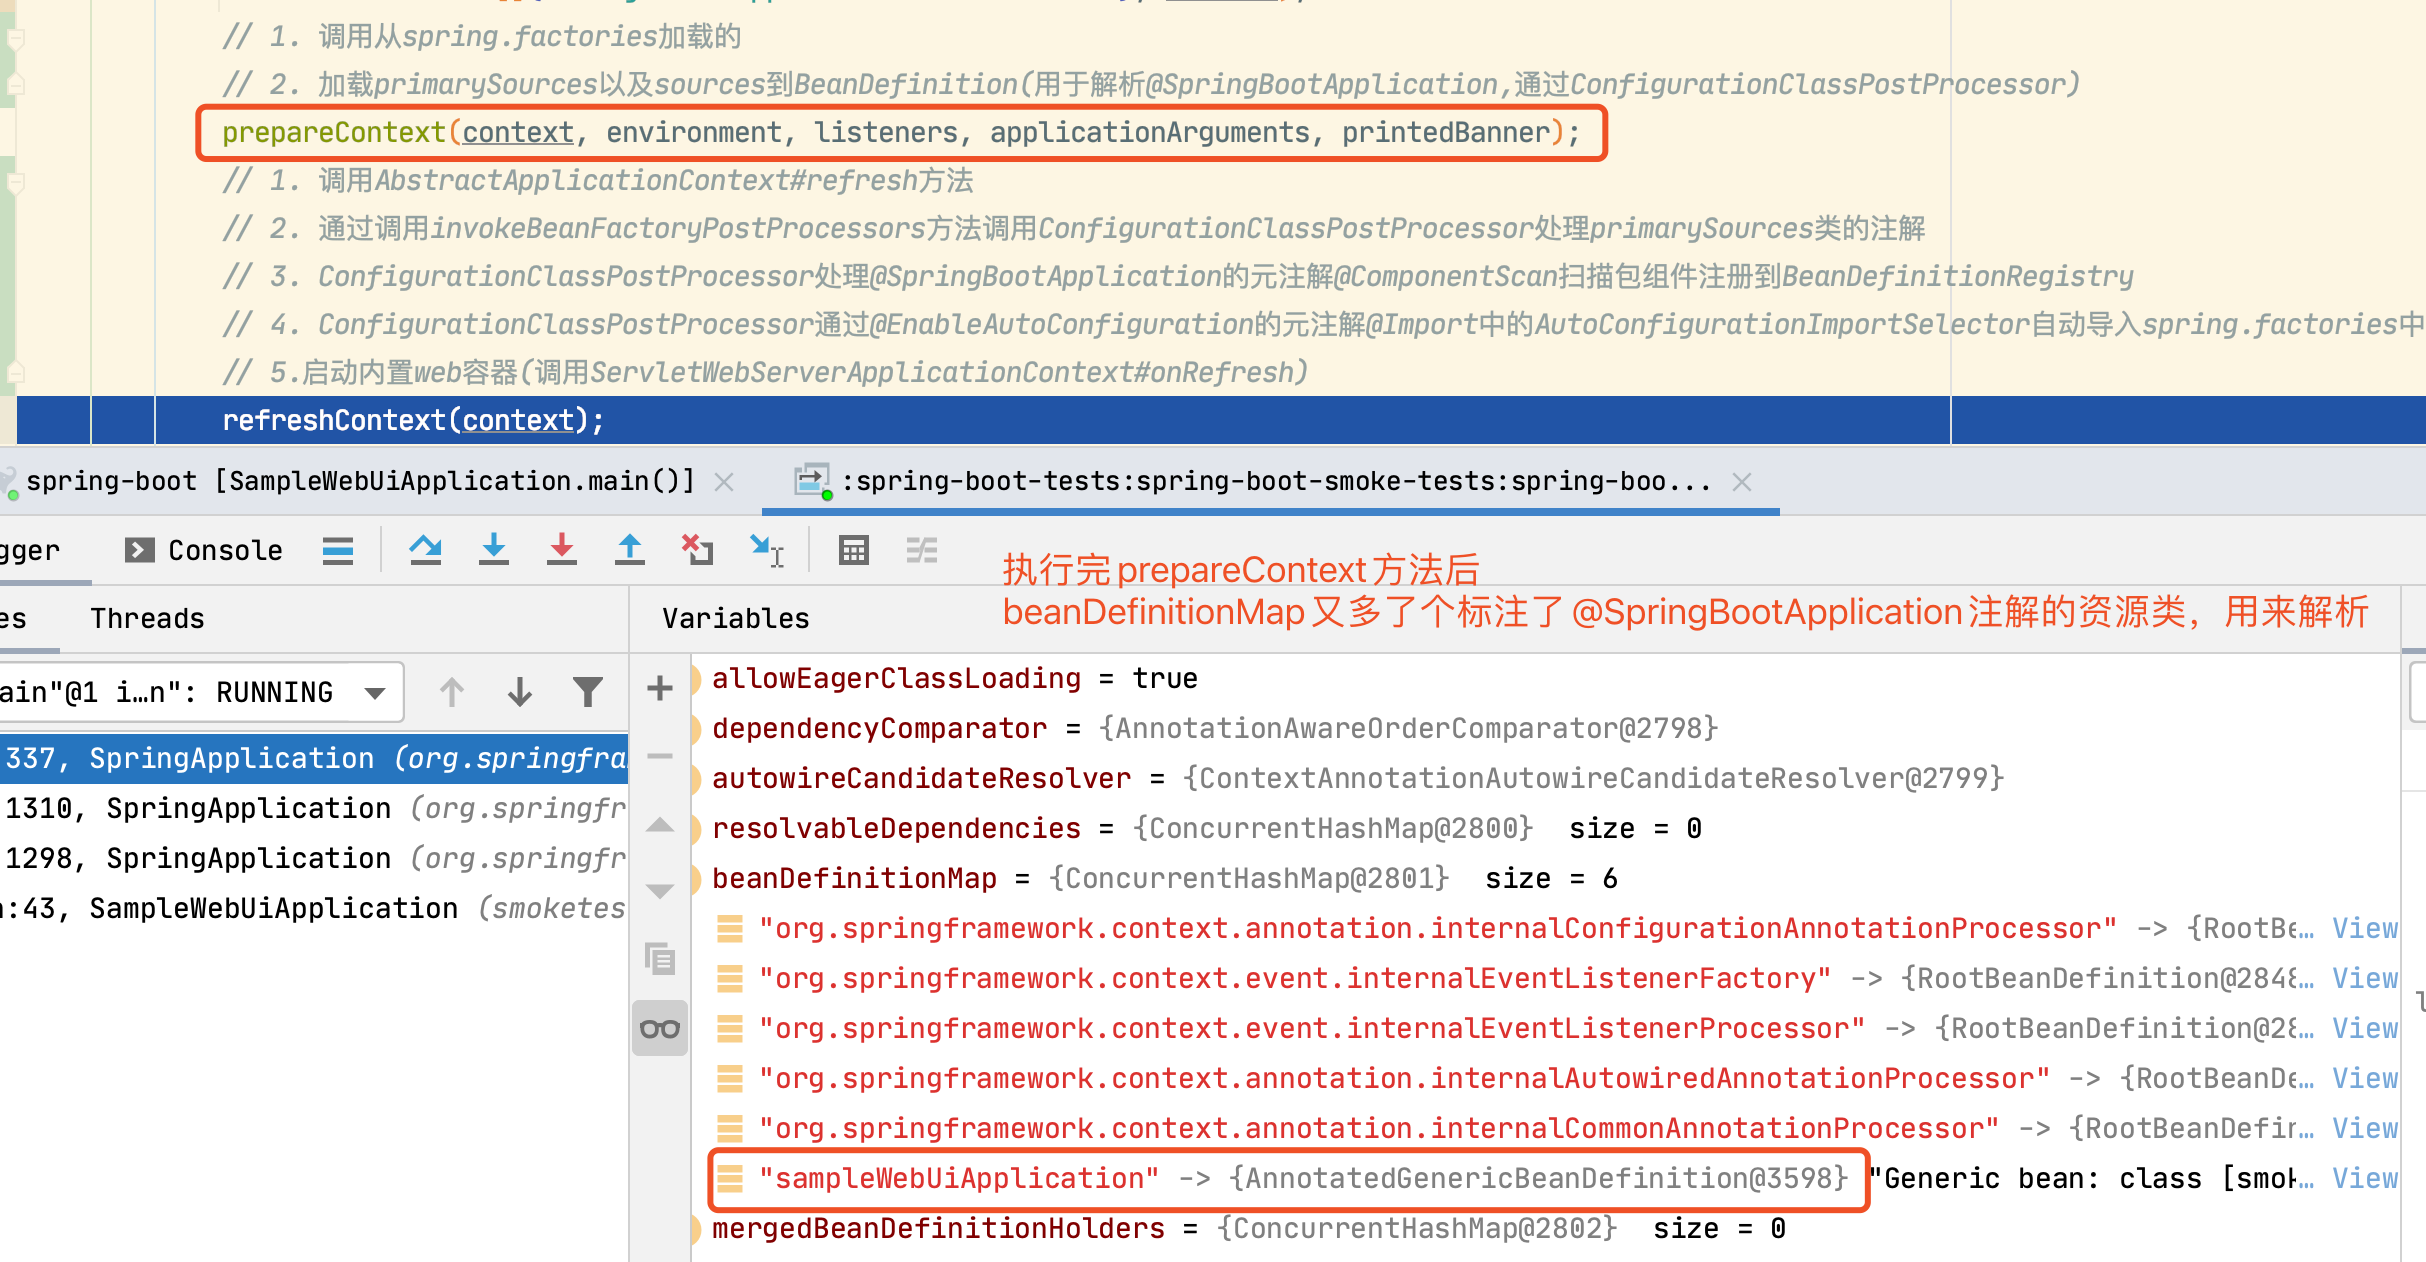
Task: Click the Step Into icon
Action: point(493,549)
